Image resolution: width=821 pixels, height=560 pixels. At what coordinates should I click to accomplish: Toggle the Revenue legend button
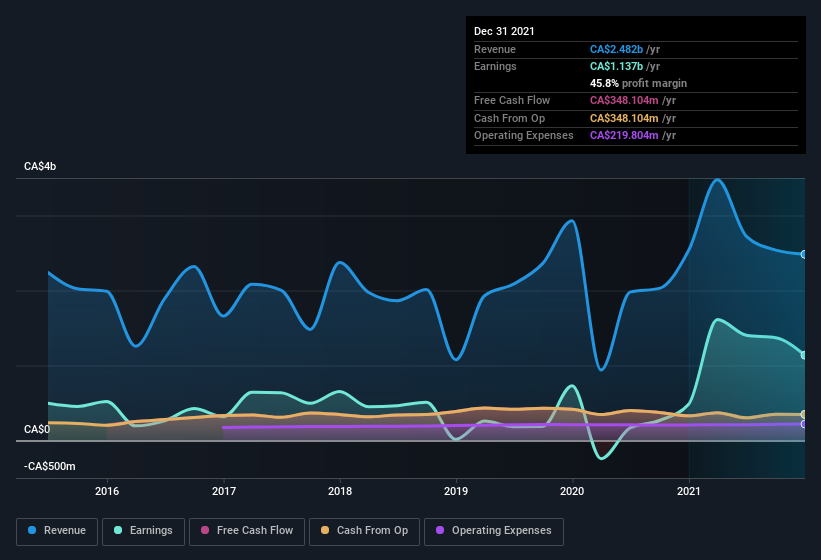point(57,531)
